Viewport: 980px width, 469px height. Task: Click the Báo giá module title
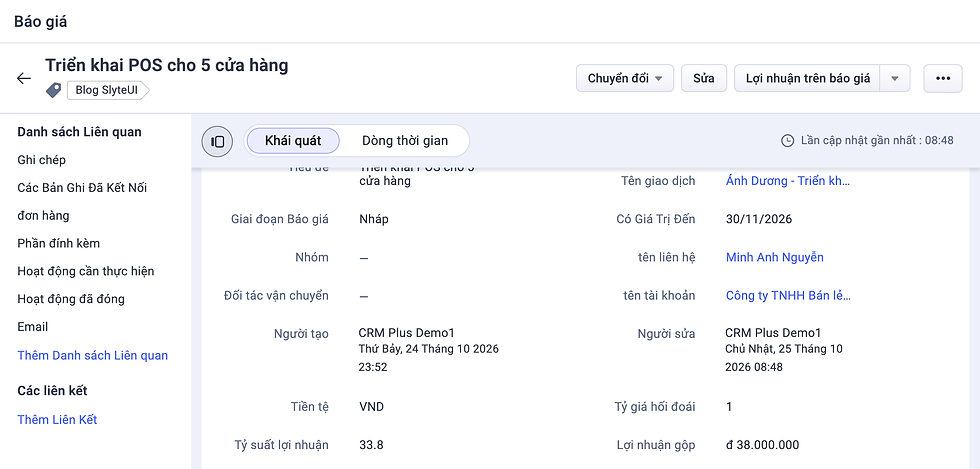[x=41, y=21]
